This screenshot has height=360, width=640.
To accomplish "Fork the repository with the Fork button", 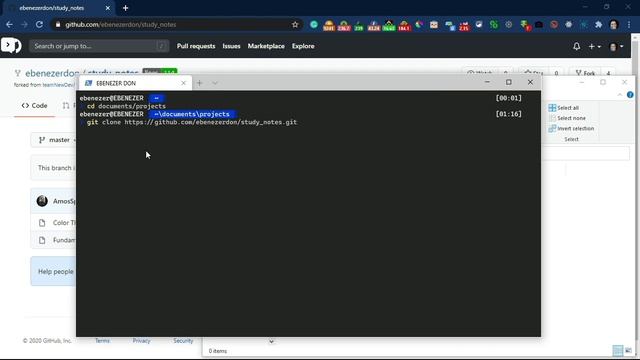I will [x=585, y=73].
